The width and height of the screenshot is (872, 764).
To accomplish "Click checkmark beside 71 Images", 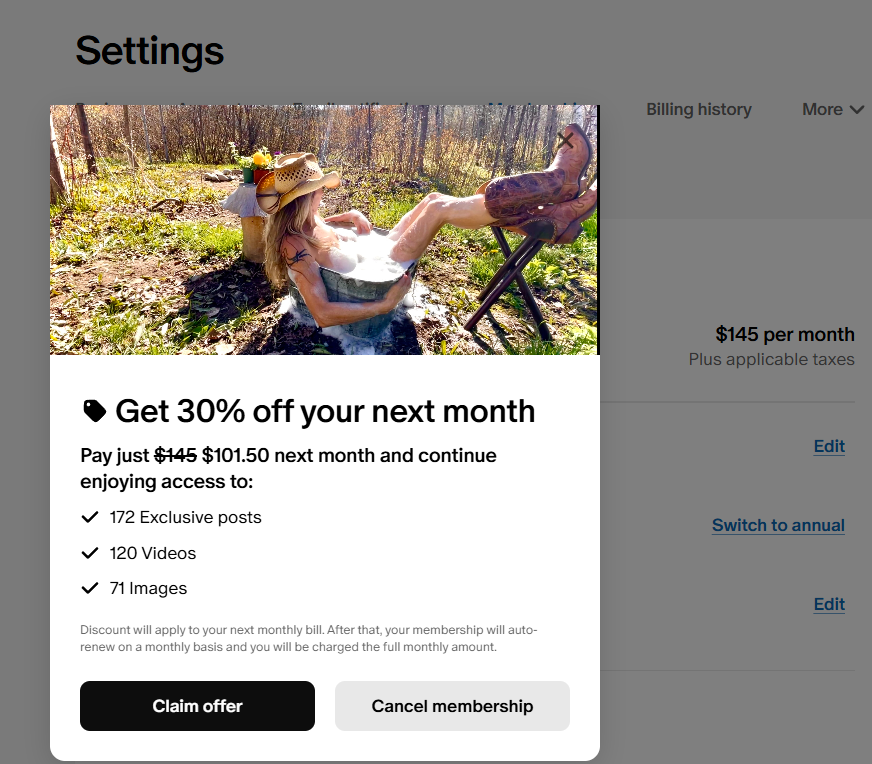I will coord(90,588).
